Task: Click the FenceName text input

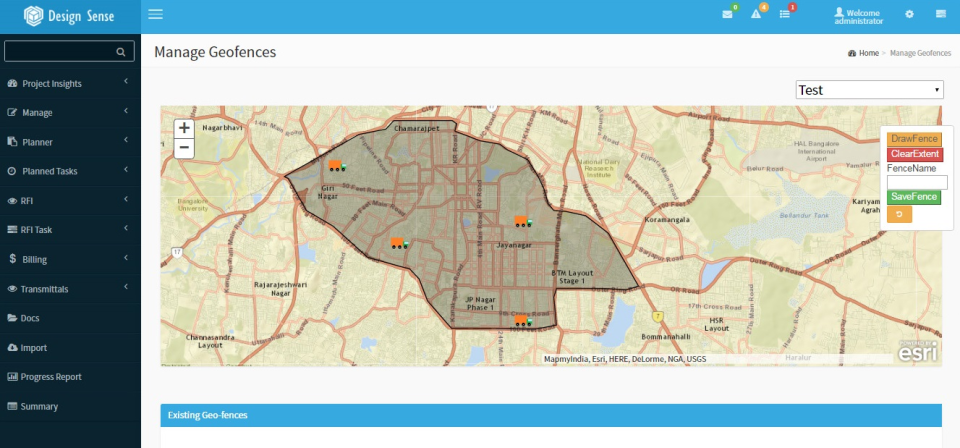Action: [917, 182]
